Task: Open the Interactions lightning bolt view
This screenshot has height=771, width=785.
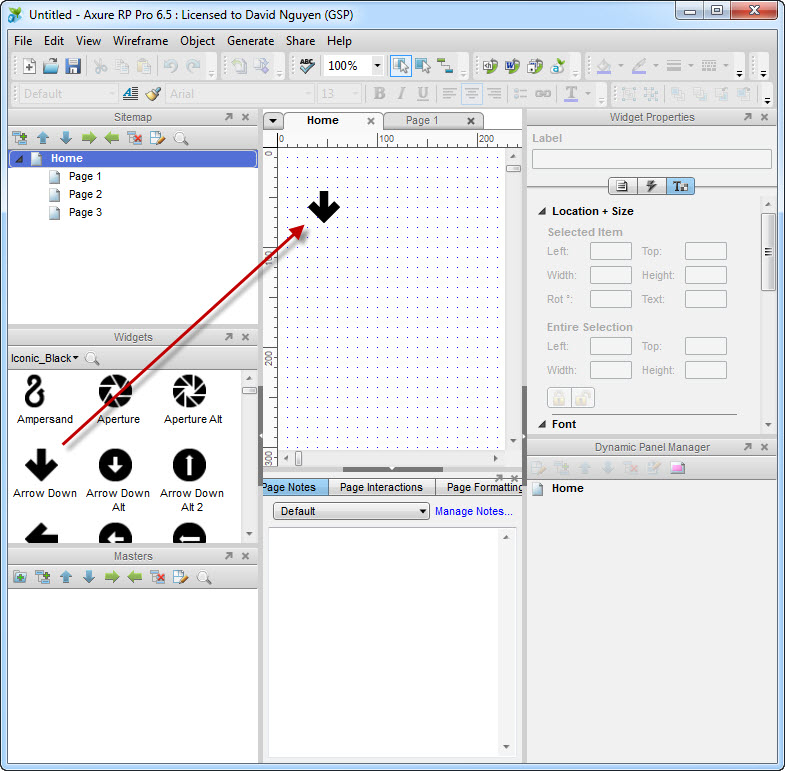Action: pos(651,186)
